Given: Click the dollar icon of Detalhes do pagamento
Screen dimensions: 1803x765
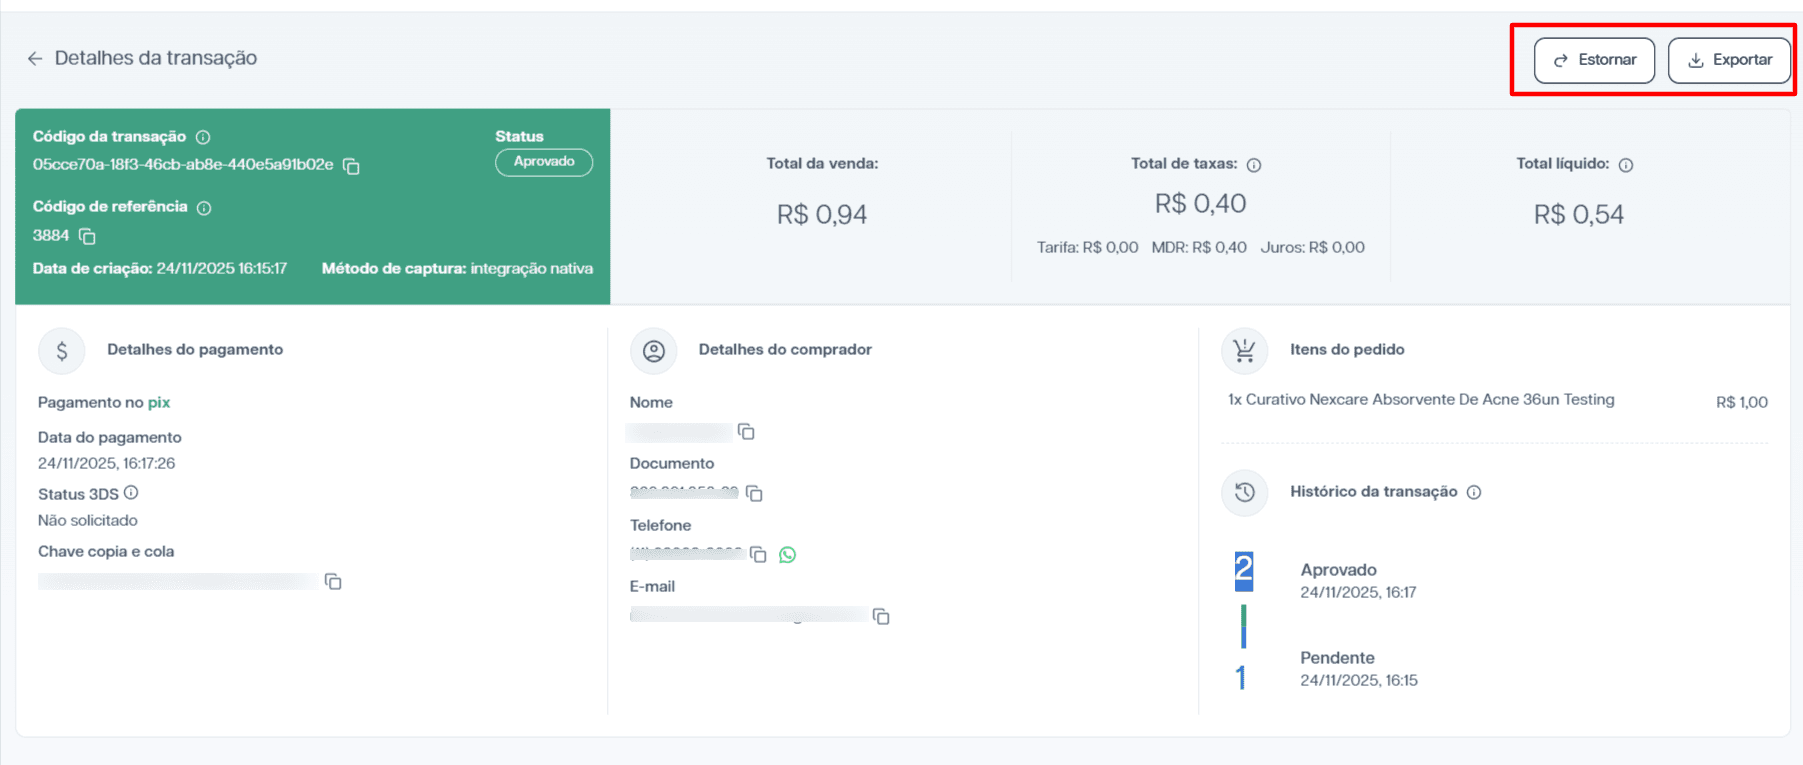Looking at the screenshot, I should pos(62,351).
